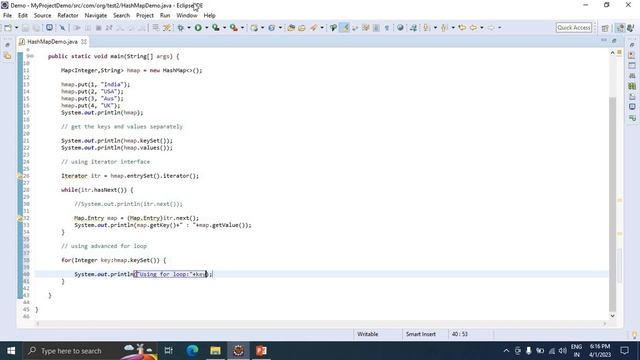Restore the left sidebar view stack
This screenshot has width=640, height=360.
point(7,45)
